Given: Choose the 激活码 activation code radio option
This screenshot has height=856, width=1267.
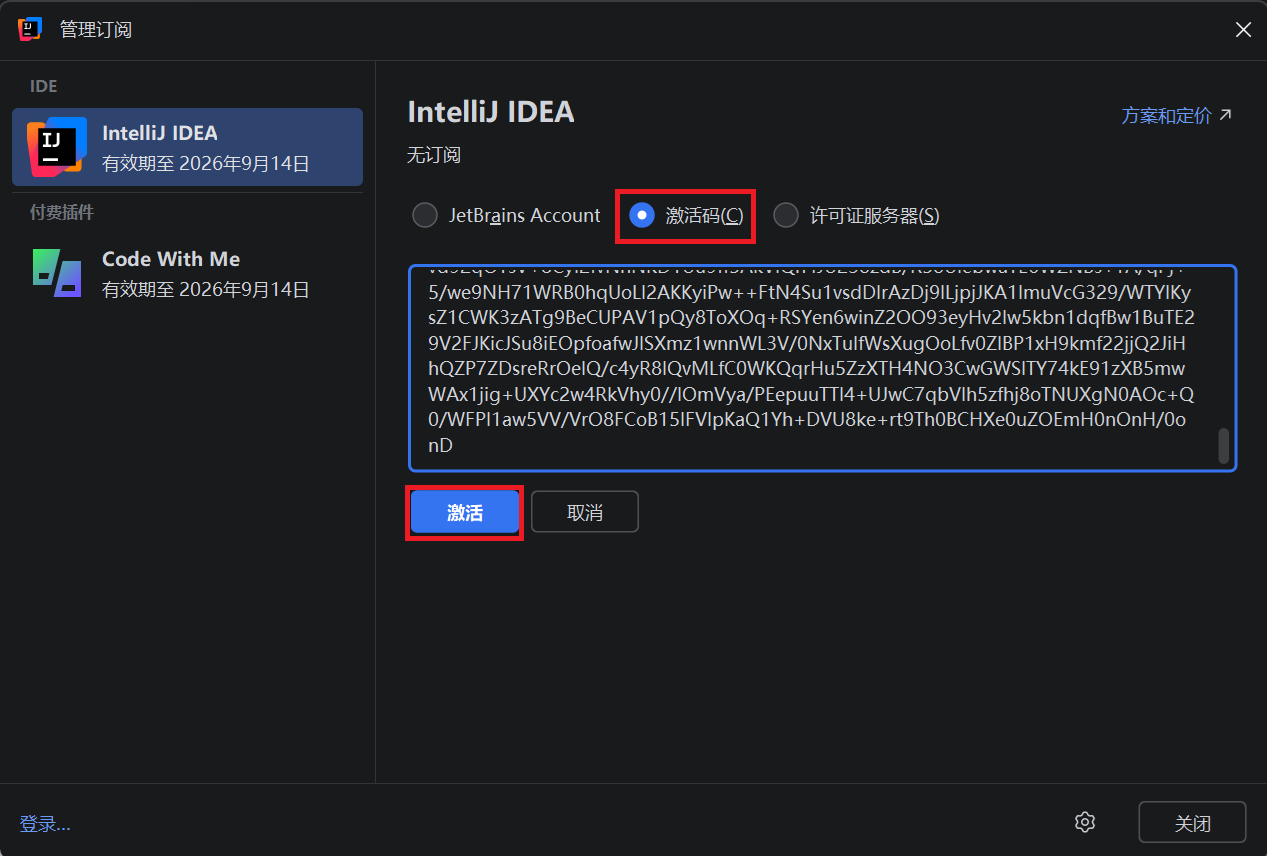Looking at the screenshot, I should tap(686, 215).
